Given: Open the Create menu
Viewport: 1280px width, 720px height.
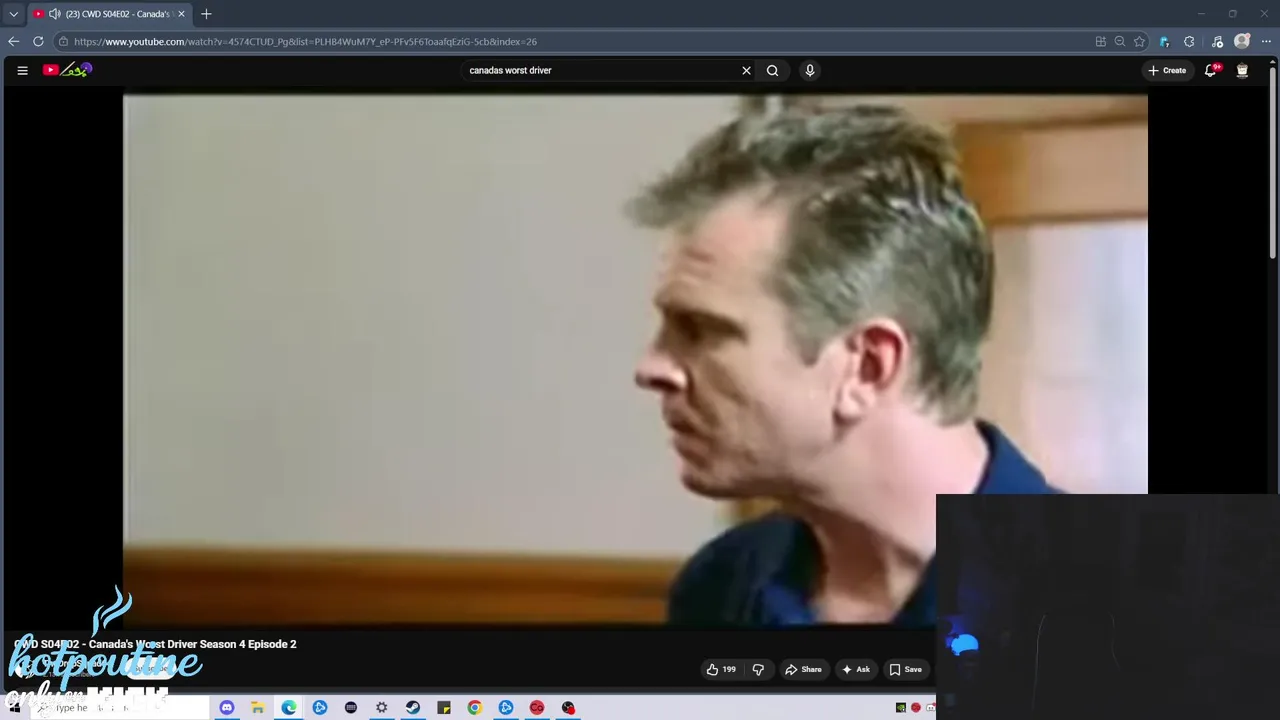Looking at the screenshot, I should tap(1167, 70).
